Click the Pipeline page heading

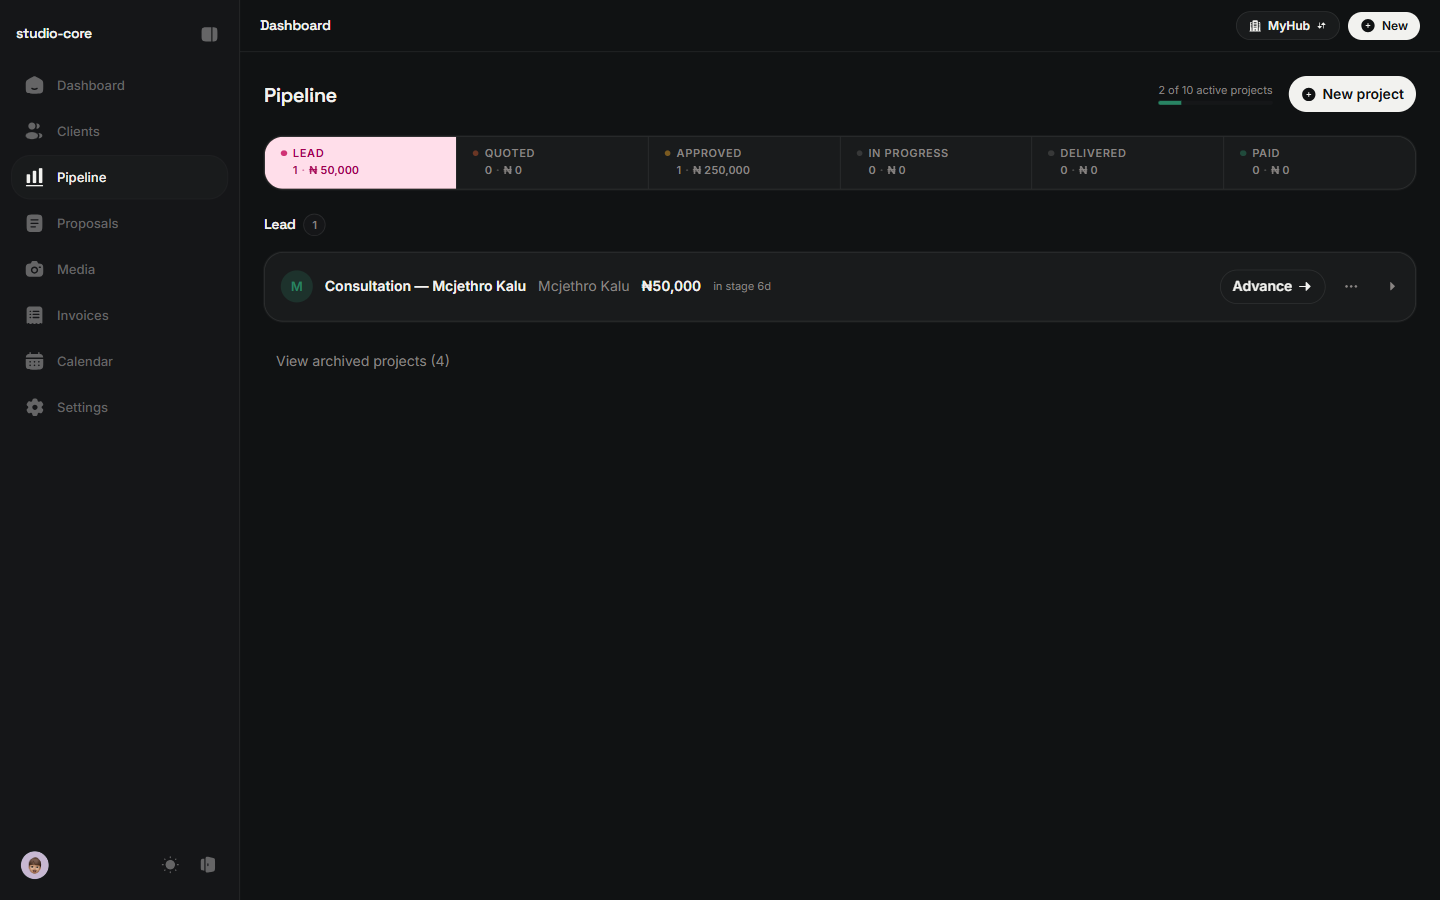coord(300,95)
